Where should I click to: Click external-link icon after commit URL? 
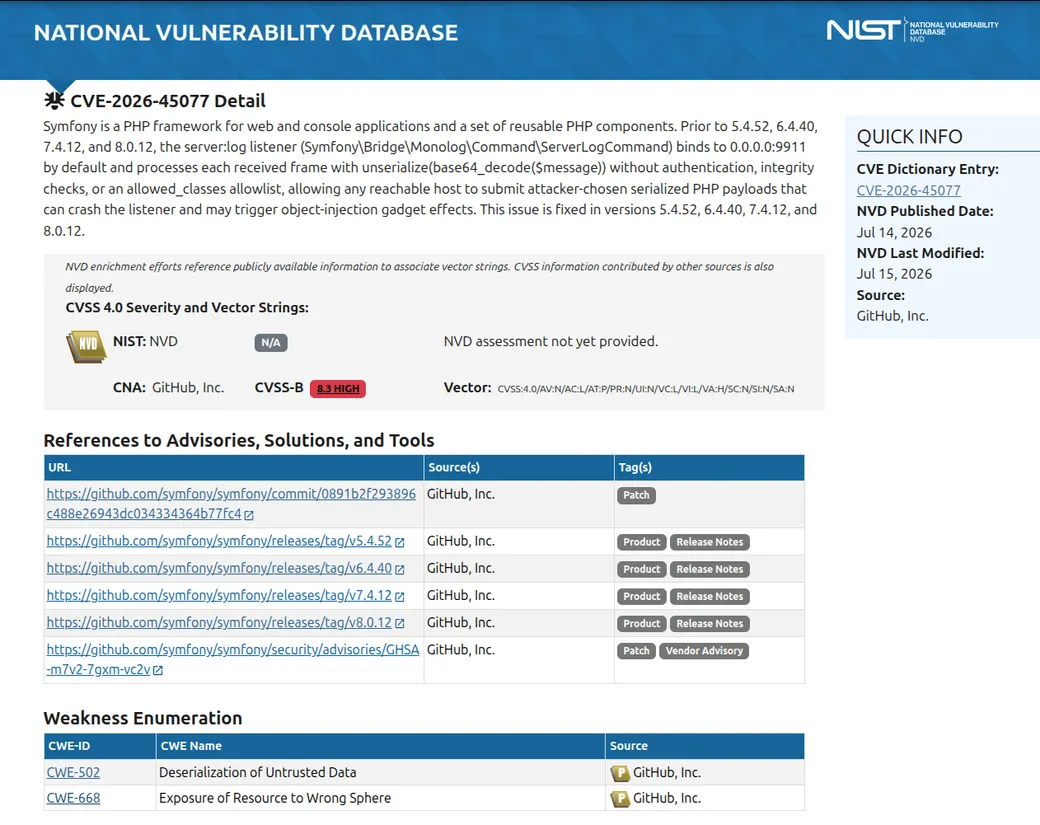pos(249,515)
